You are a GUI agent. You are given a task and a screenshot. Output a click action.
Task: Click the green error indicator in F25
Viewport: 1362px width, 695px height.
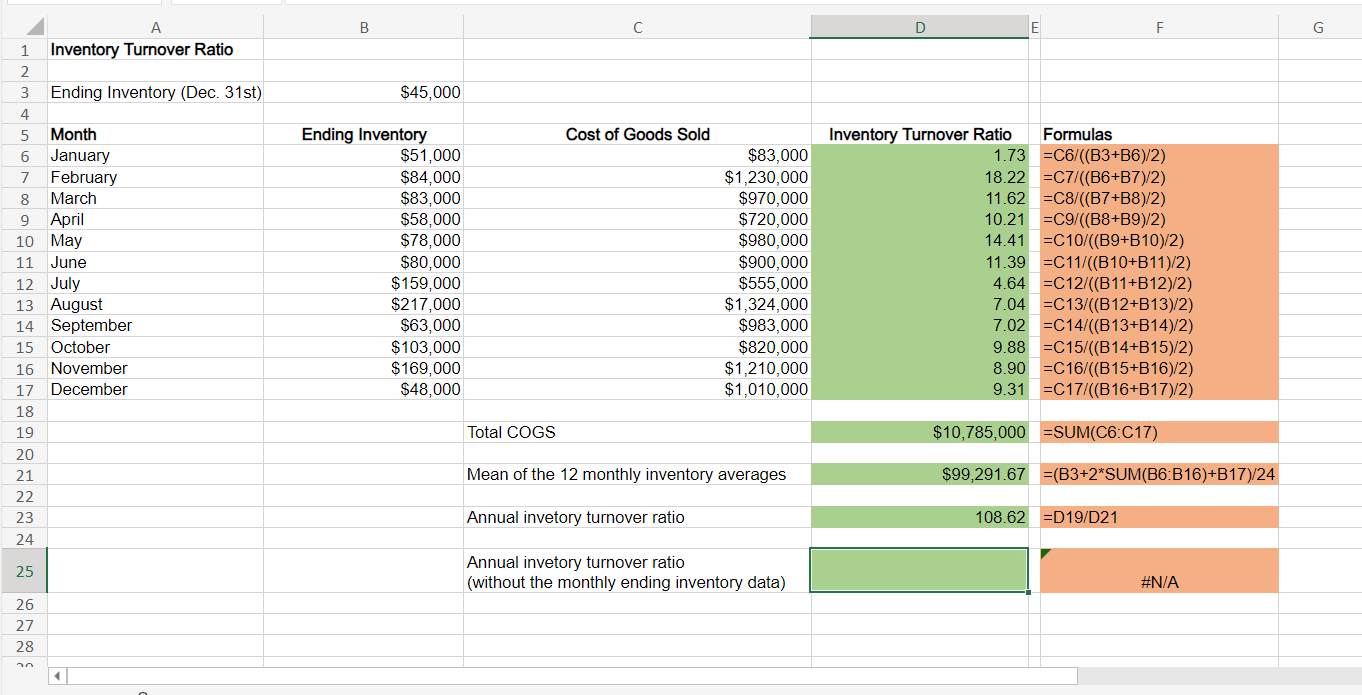tap(1046, 554)
